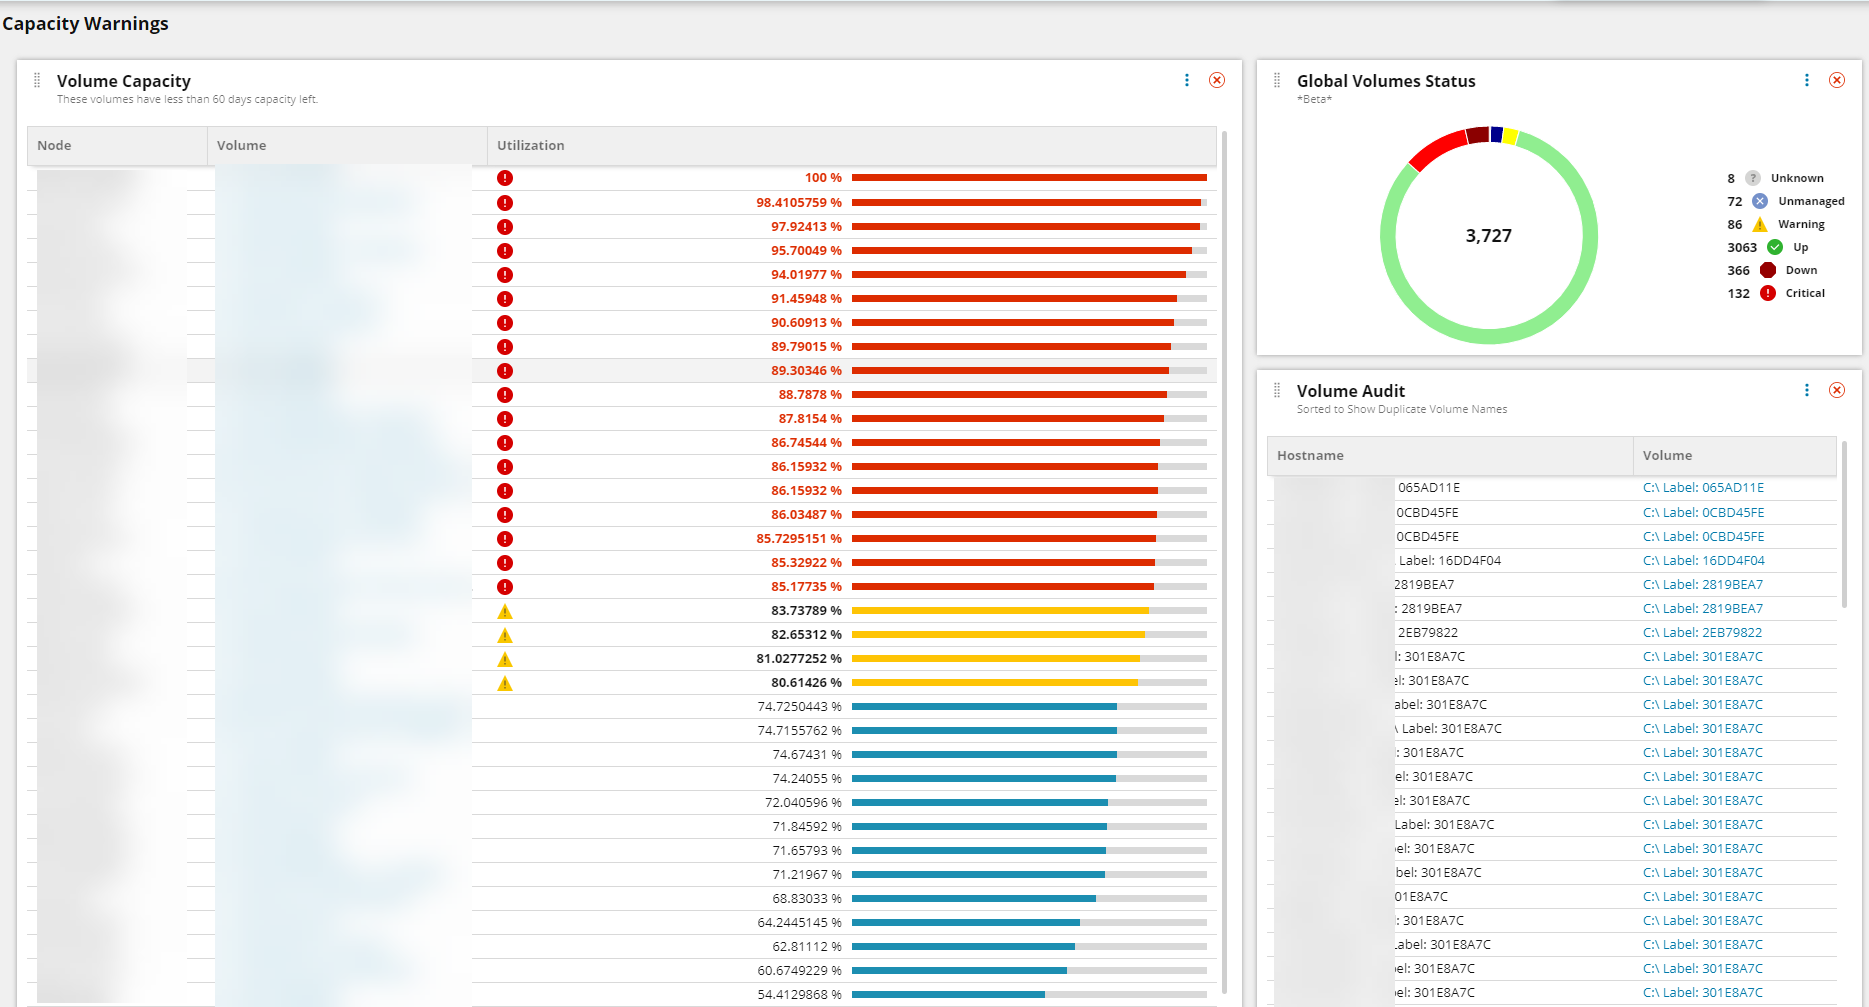Open the Volume Capacity widget options menu
The image size is (1869, 1007).
1187,80
